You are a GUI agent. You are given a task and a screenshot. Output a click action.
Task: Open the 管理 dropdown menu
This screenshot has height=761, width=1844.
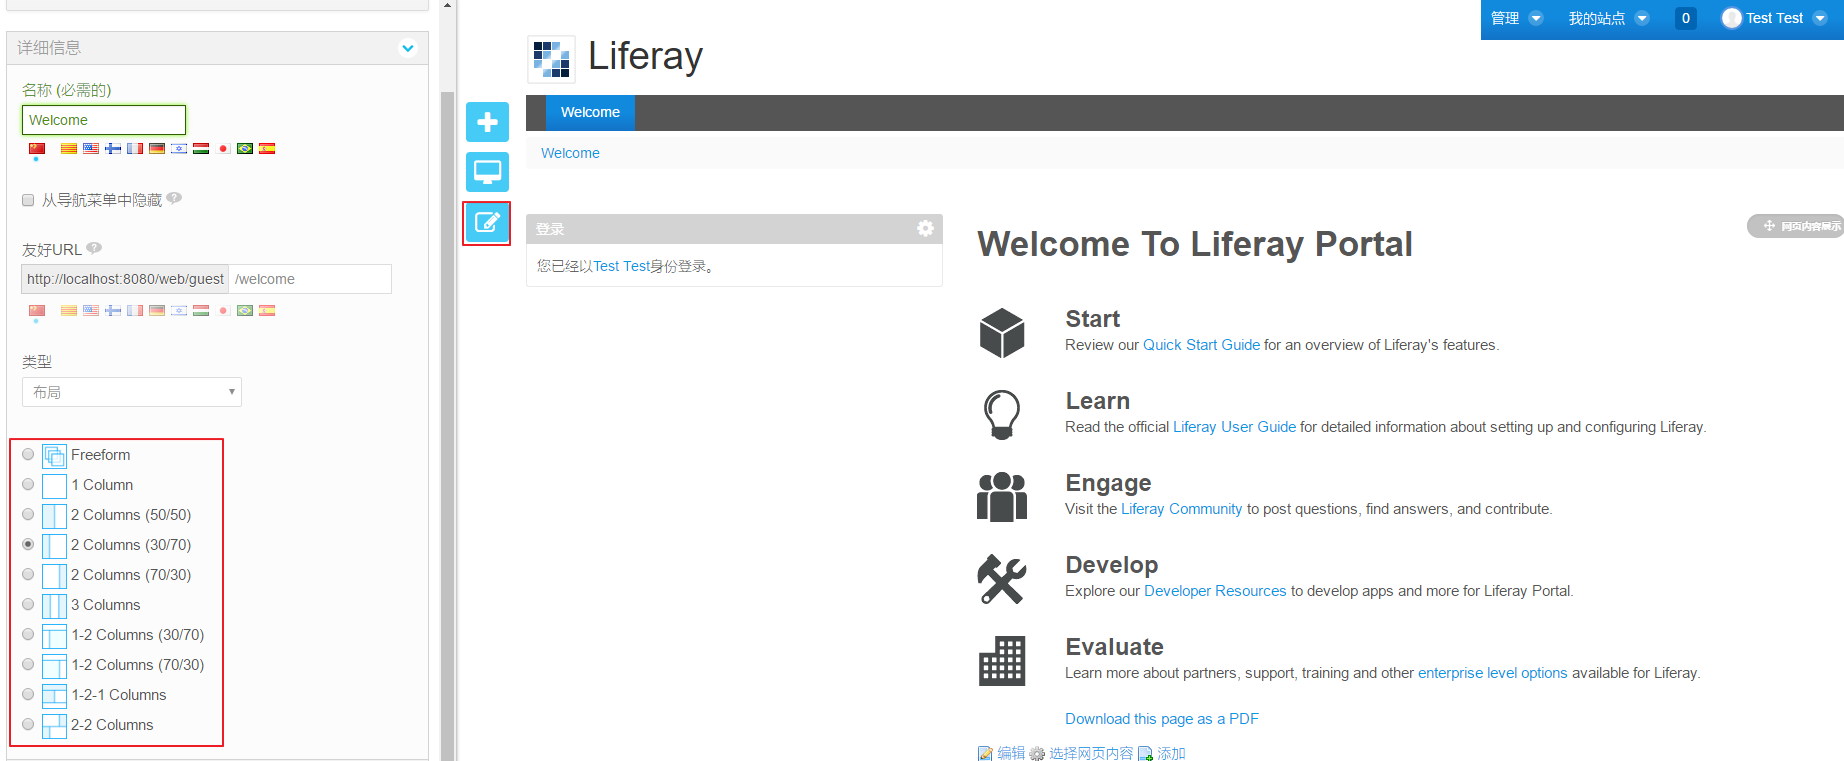point(1516,18)
